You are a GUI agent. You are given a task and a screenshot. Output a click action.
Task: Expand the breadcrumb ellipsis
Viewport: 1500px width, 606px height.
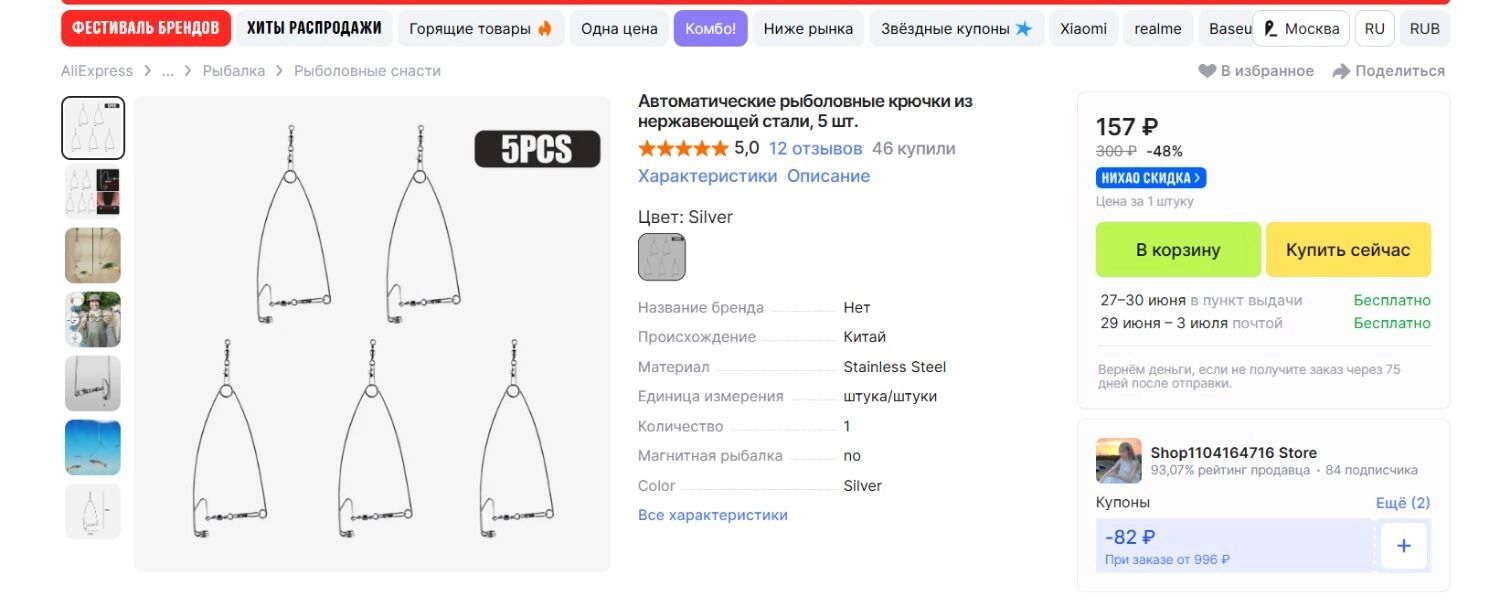[168, 71]
